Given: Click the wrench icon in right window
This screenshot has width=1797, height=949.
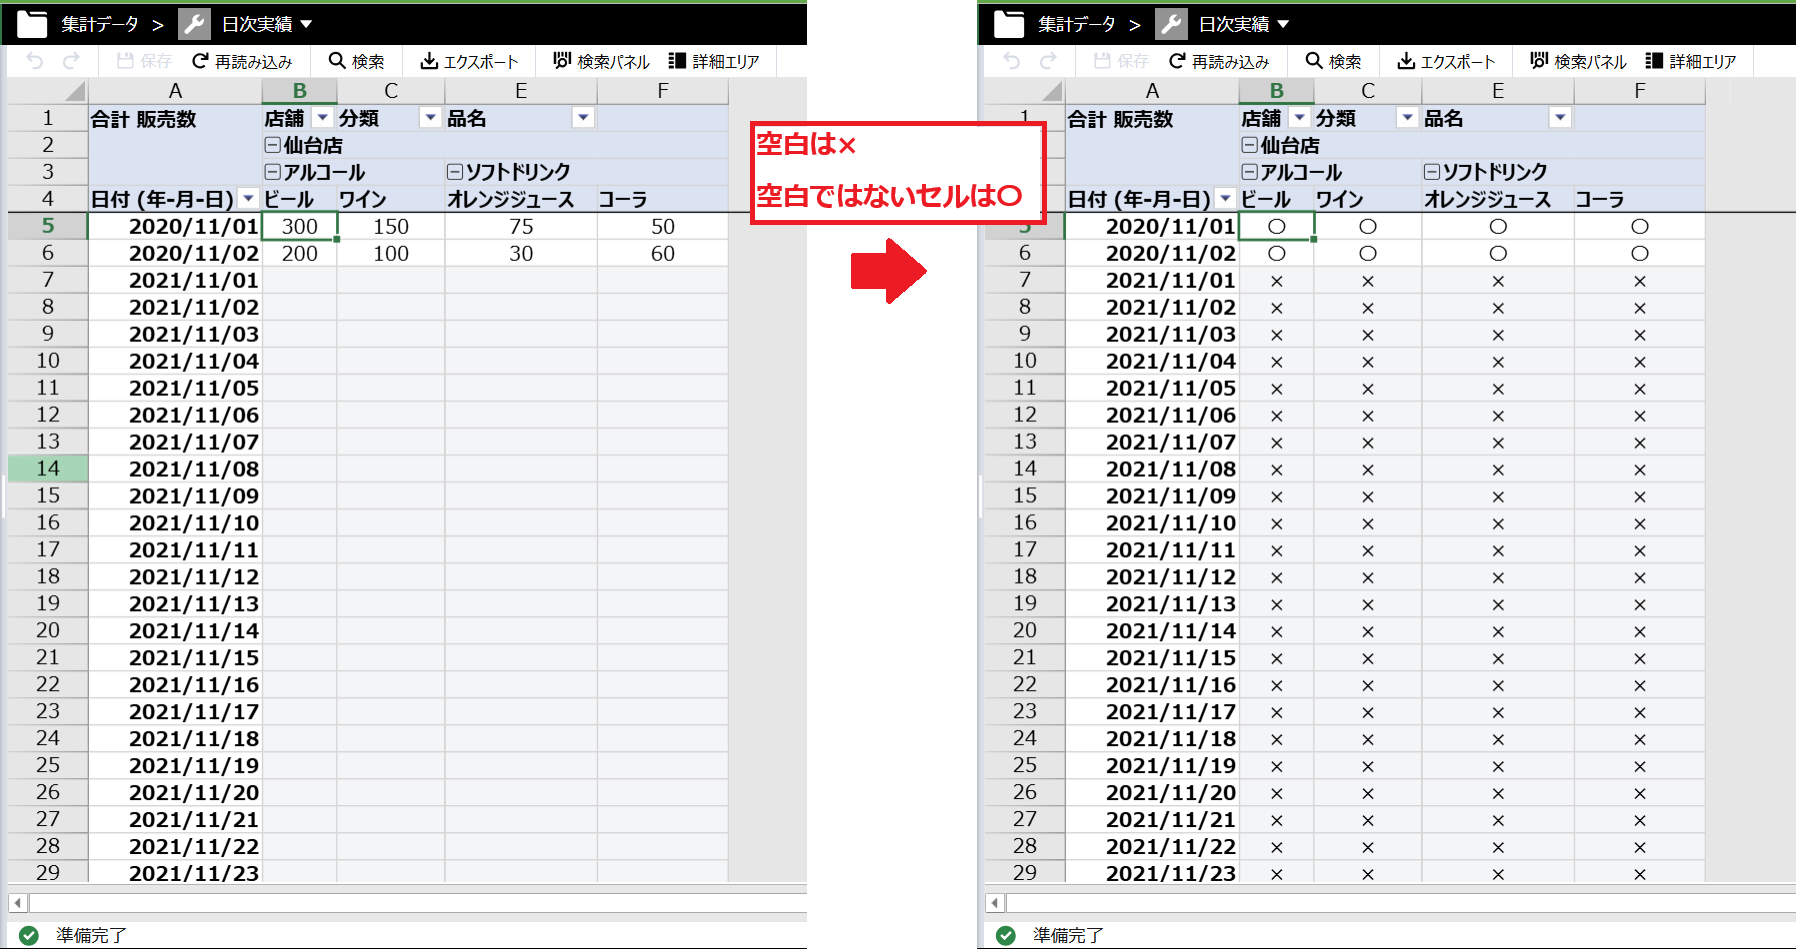Looking at the screenshot, I should (1171, 24).
